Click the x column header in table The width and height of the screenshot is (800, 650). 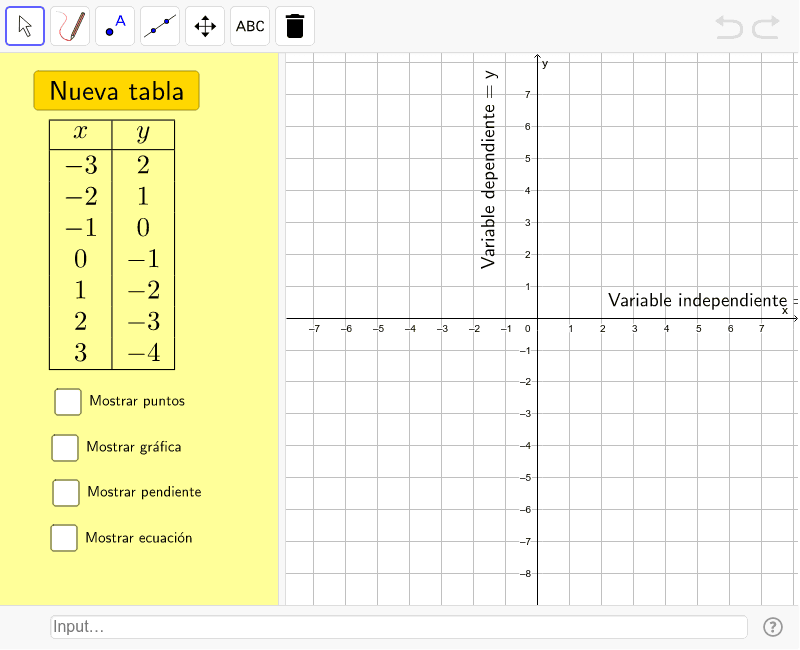80,134
